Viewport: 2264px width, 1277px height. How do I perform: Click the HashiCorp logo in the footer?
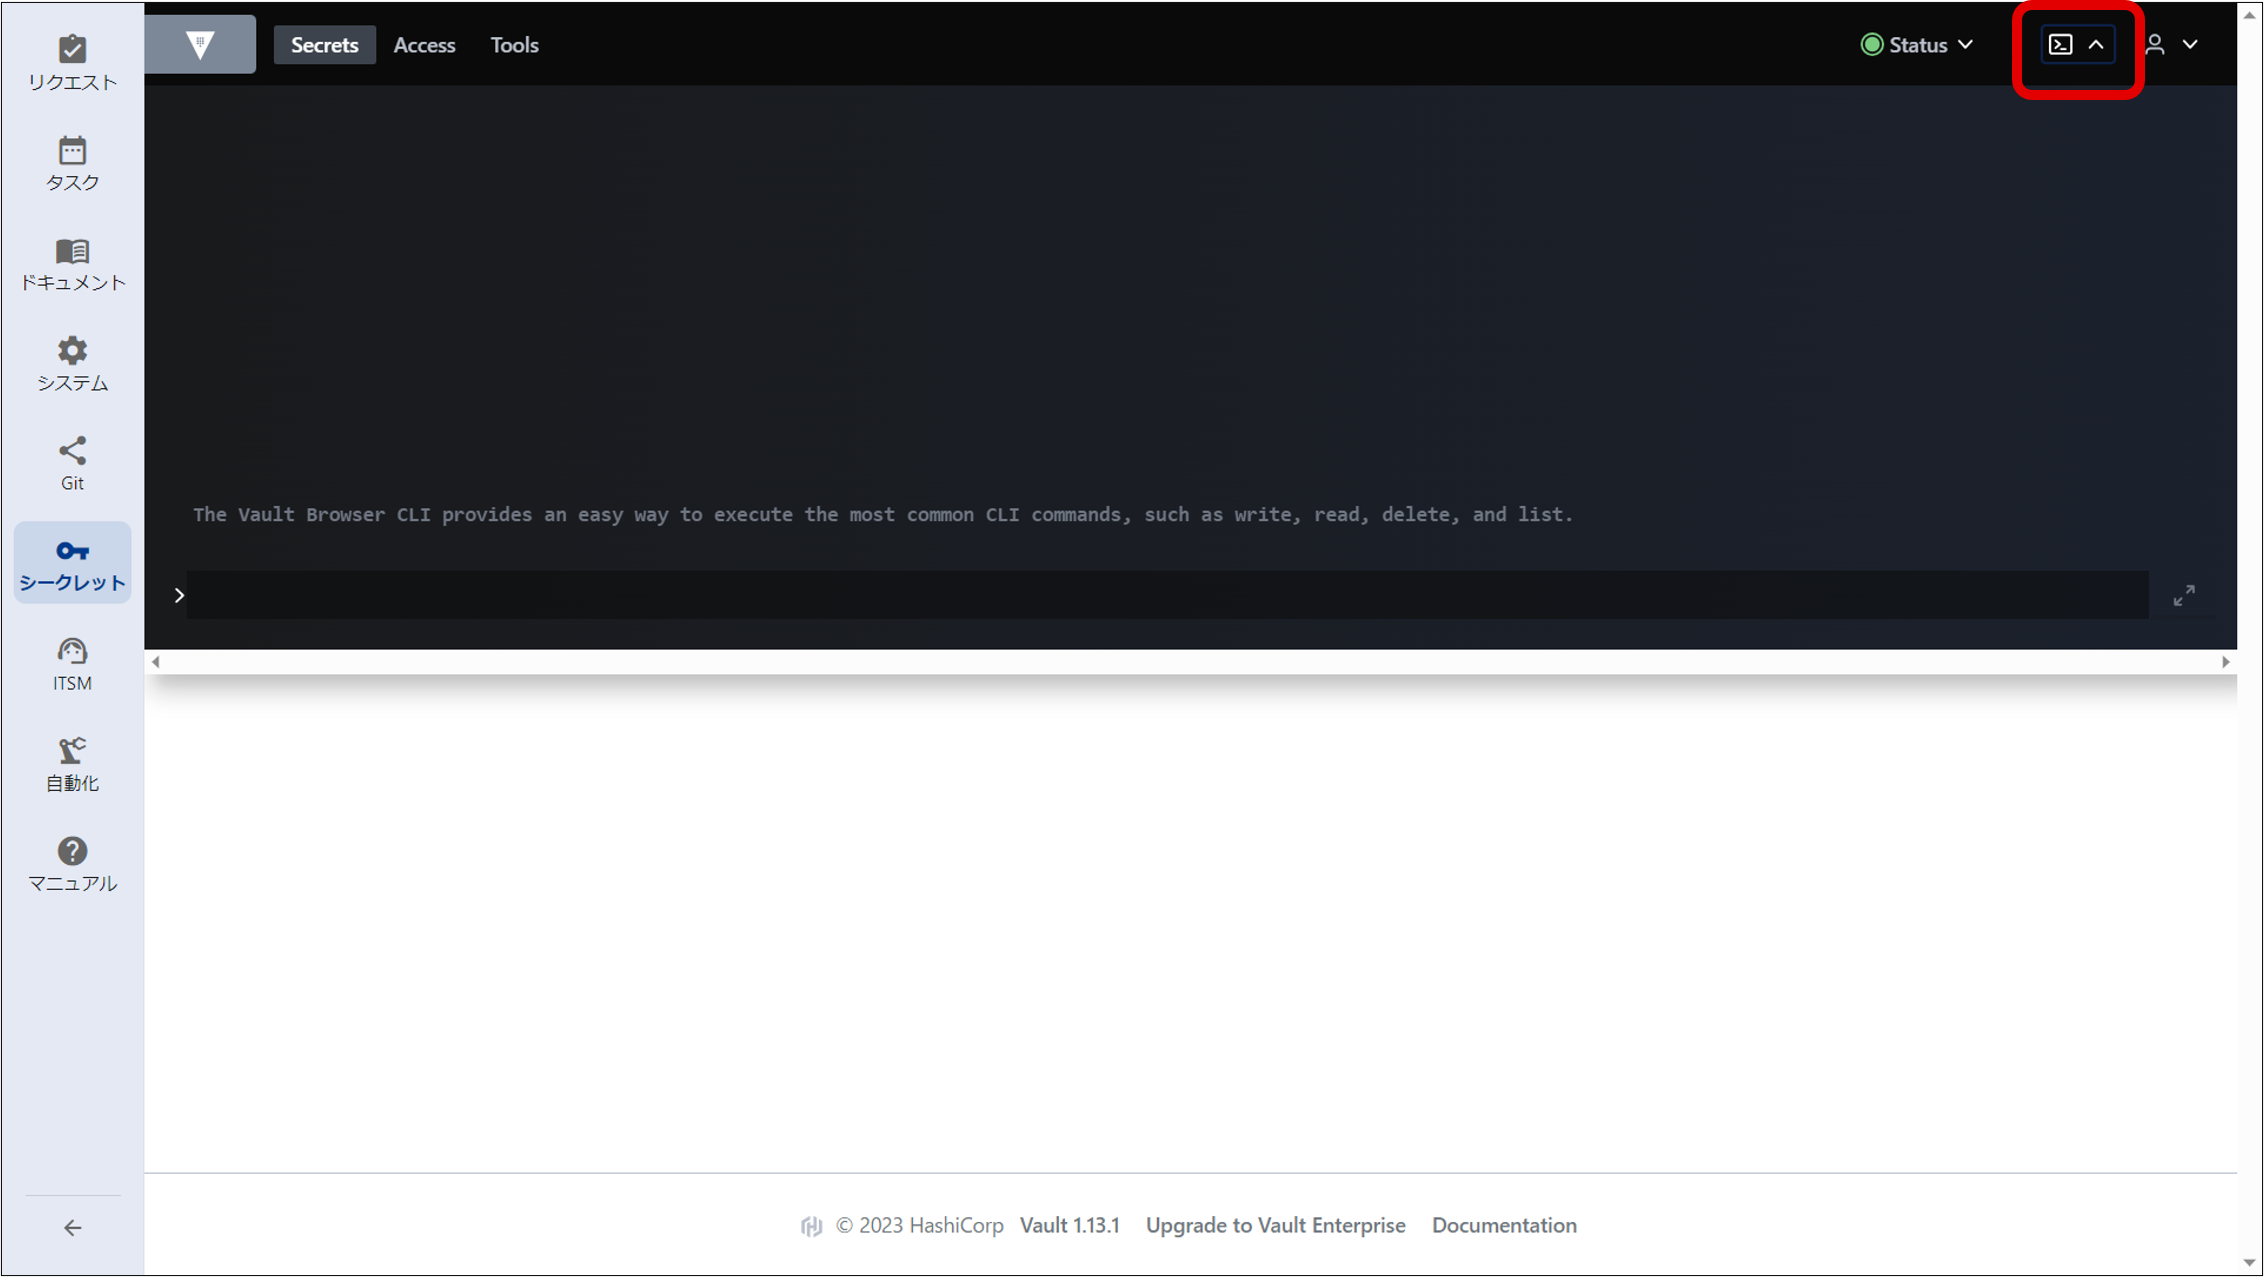[x=812, y=1225]
